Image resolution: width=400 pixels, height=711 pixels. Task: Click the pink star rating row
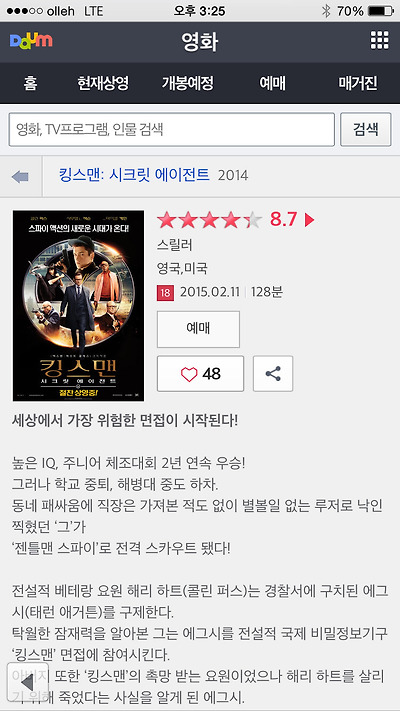tap(210, 220)
